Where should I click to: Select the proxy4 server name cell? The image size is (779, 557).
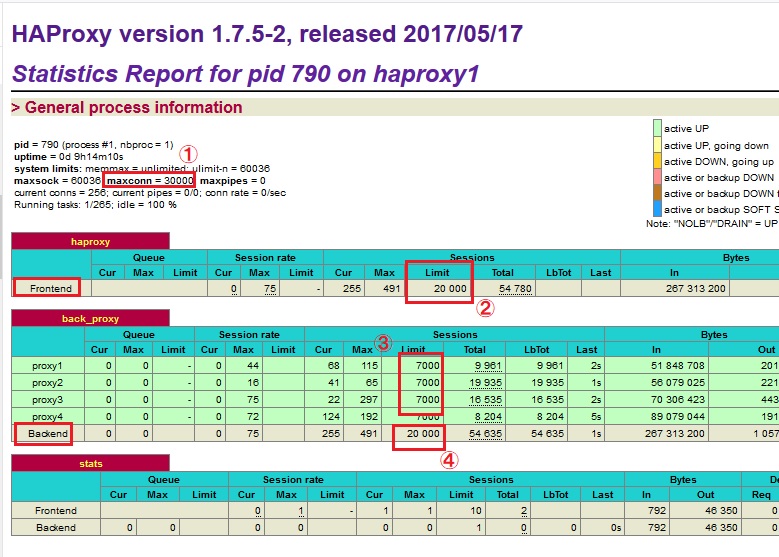tap(47, 416)
